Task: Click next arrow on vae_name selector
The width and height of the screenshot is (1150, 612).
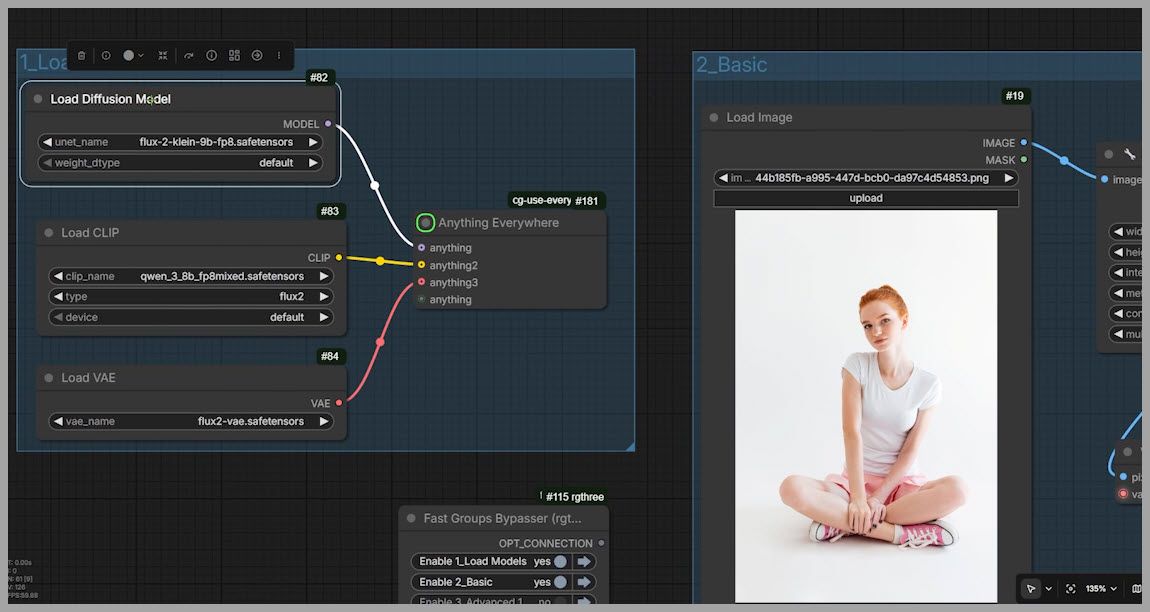Action: (x=324, y=422)
